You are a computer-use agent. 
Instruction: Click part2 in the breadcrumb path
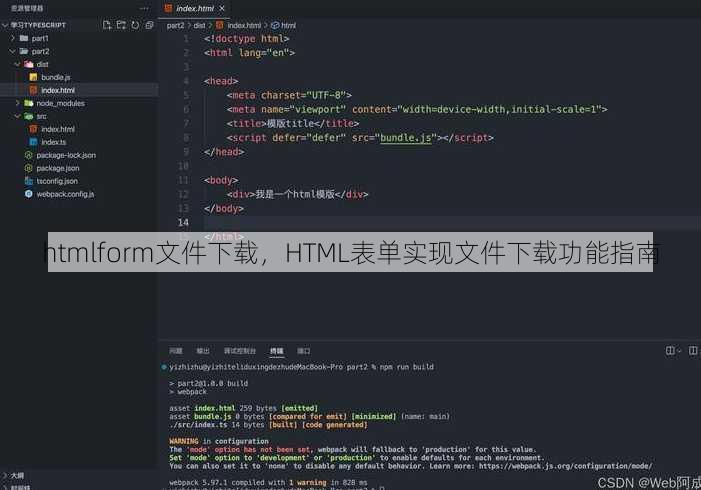click(175, 25)
